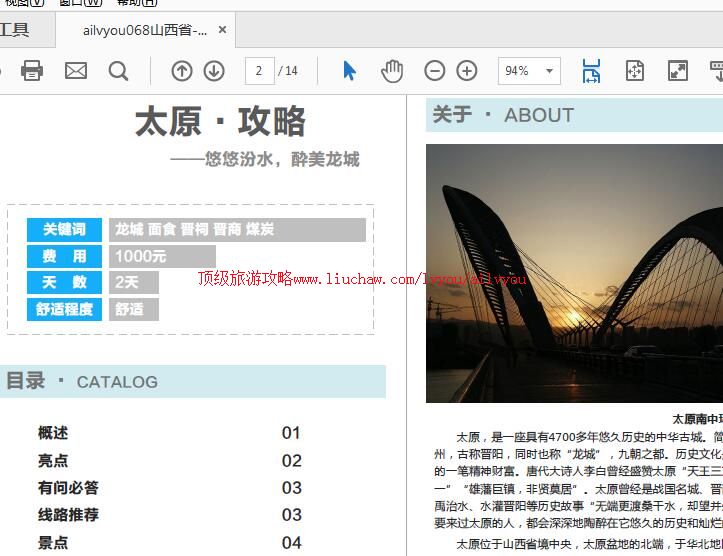Close the ailvyou068山西省 document tab
723x556 pixels.
point(223,30)
